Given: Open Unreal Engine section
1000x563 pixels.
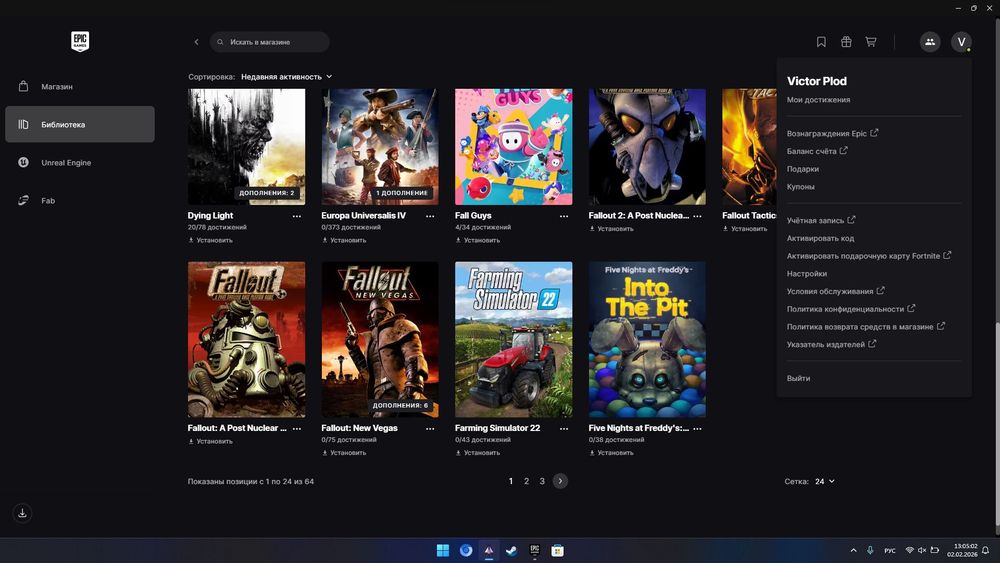Looking at the screenshot, I should coord(80,163).
